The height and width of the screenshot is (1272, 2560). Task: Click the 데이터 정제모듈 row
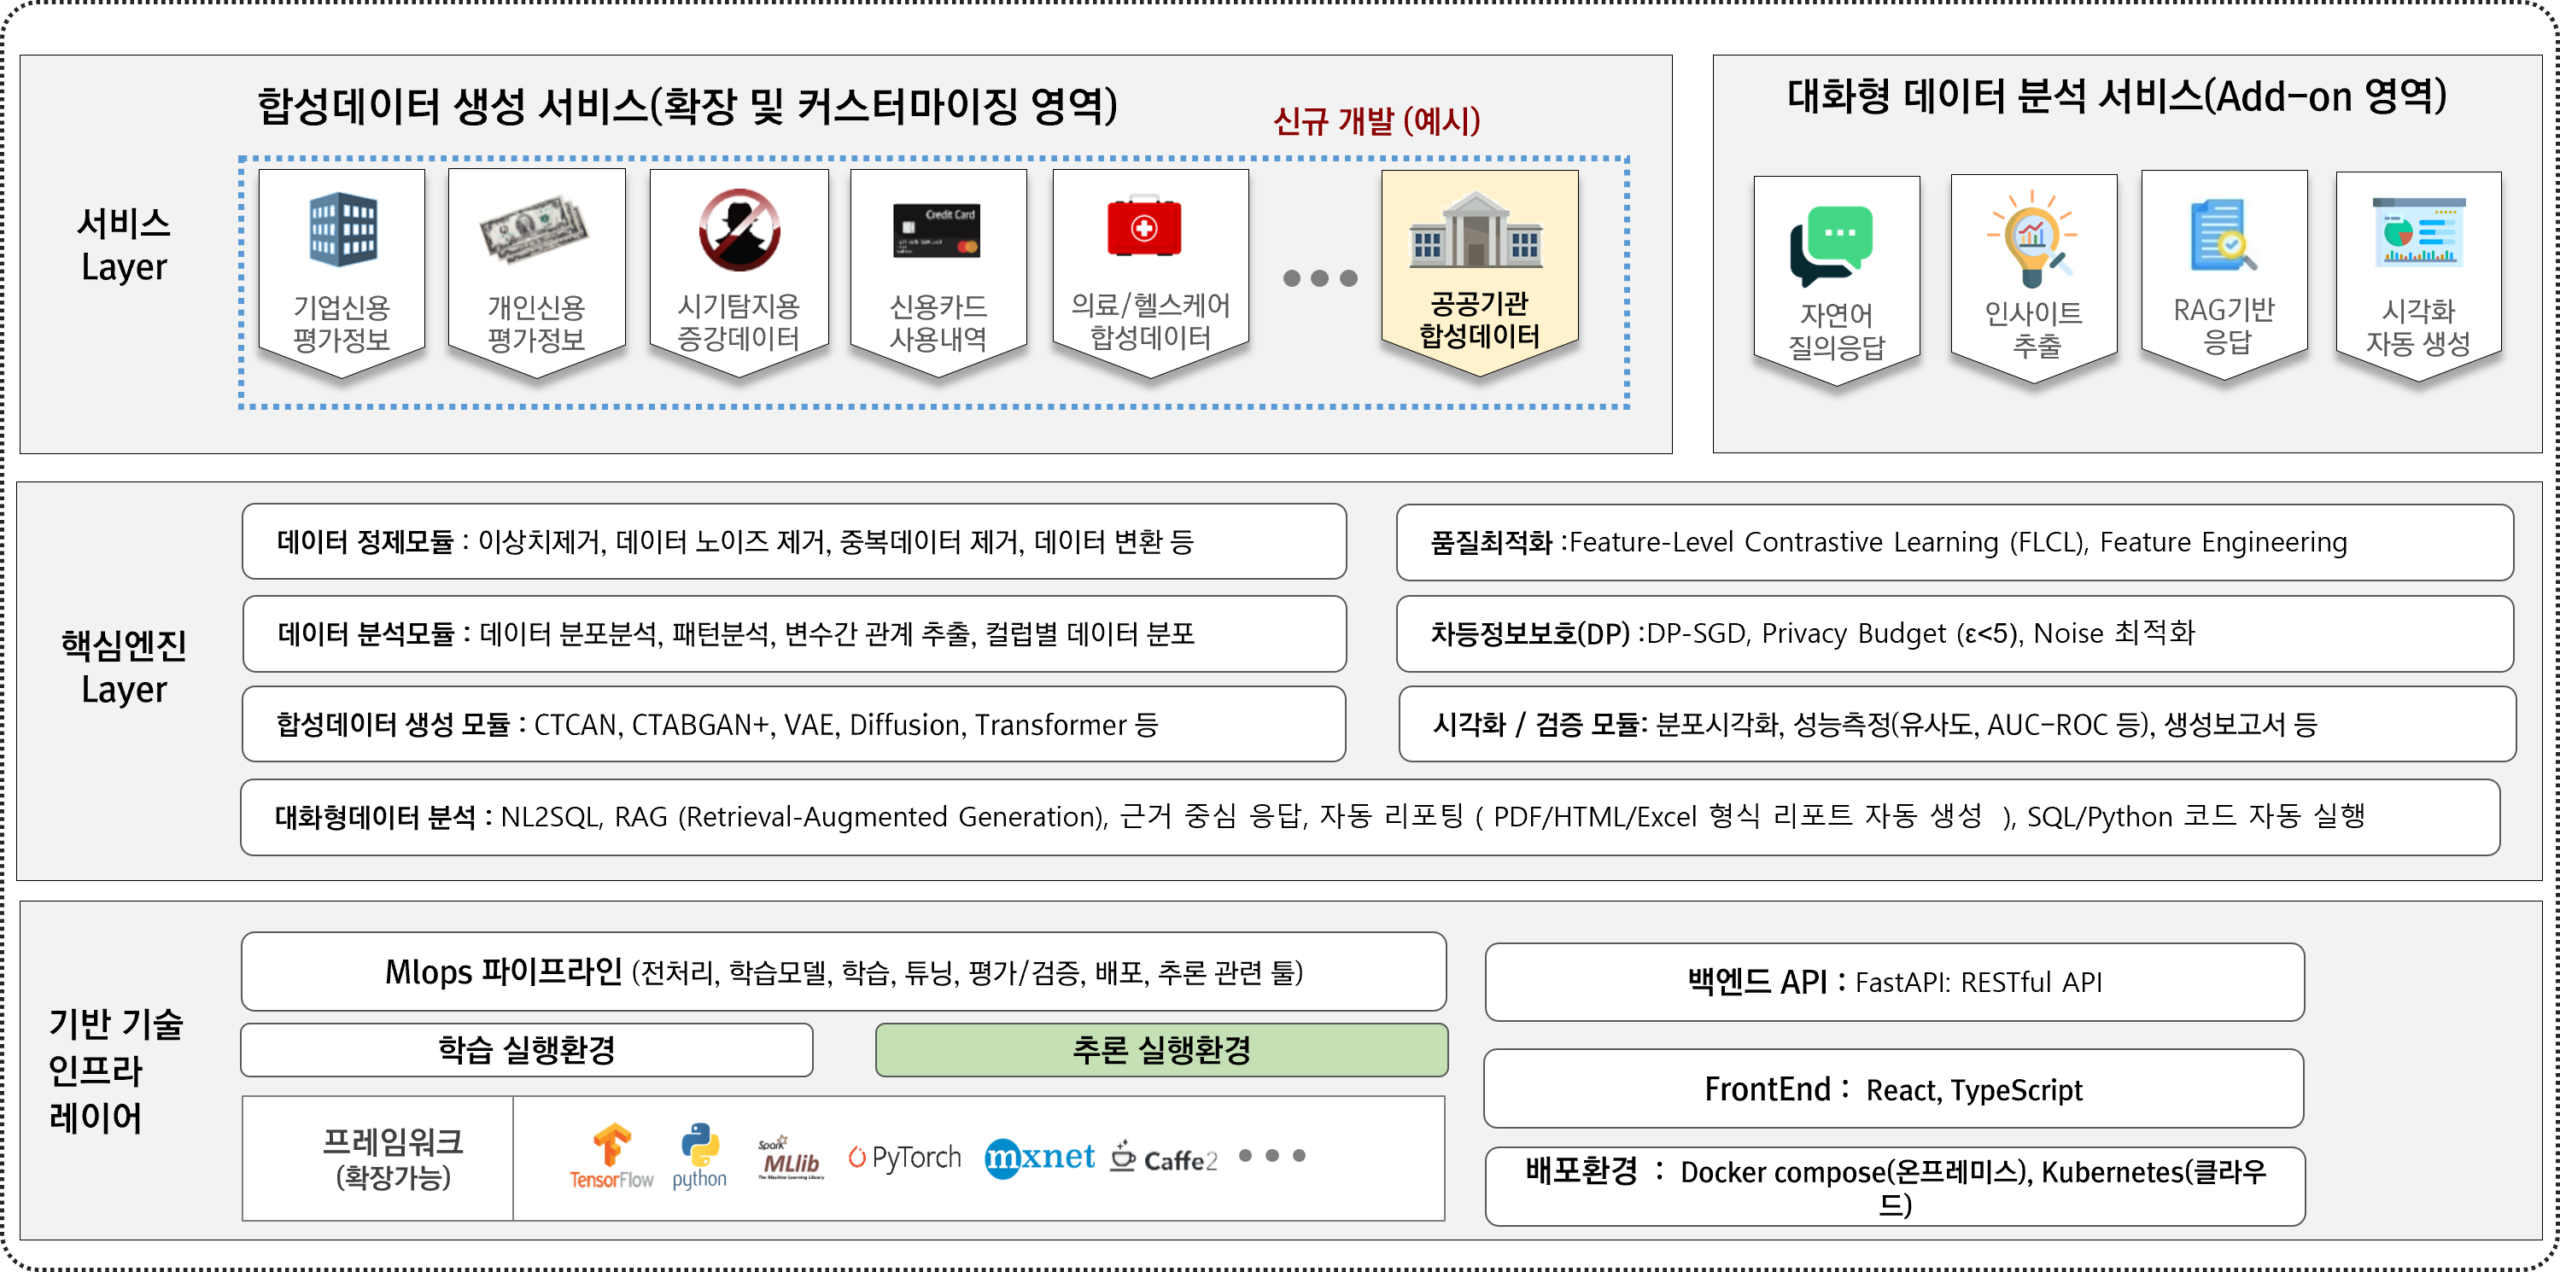coord(794,542)
